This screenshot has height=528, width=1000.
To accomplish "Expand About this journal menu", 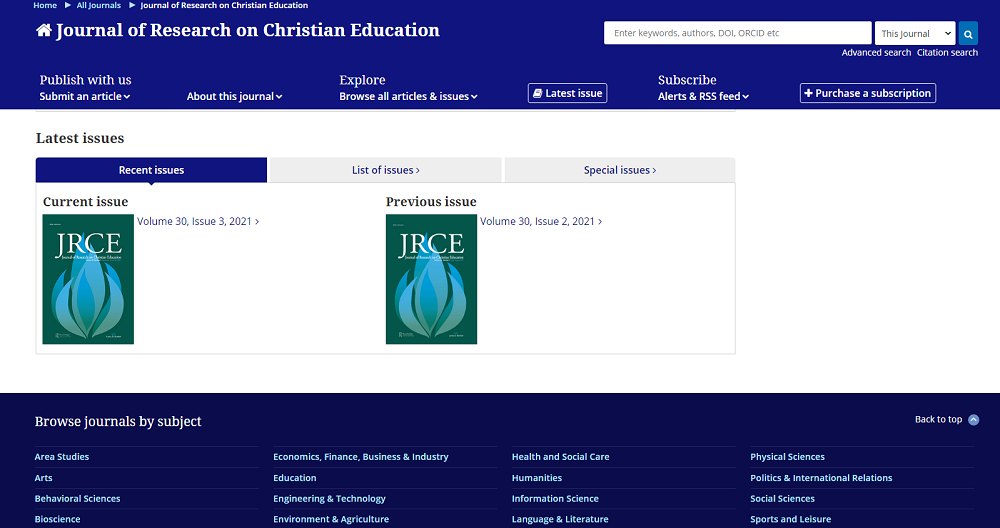I will tap(235, 96).
